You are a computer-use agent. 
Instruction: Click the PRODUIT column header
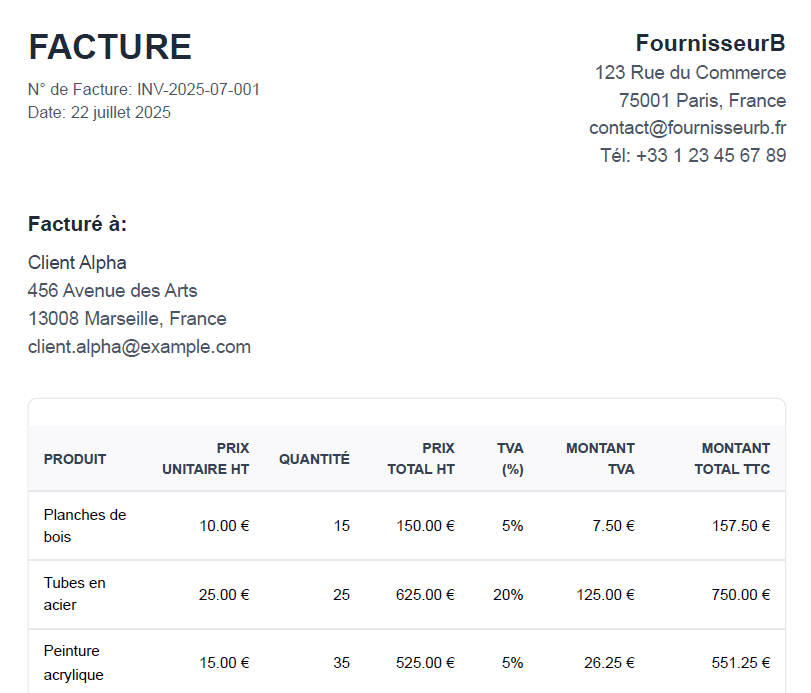coord(75,459)
